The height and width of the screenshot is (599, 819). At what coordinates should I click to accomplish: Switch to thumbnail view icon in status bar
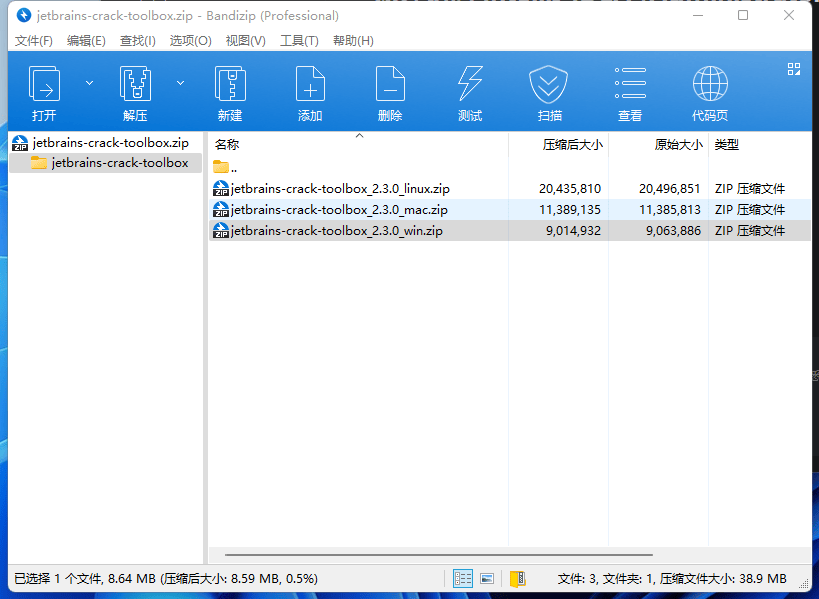click(487, 579)
